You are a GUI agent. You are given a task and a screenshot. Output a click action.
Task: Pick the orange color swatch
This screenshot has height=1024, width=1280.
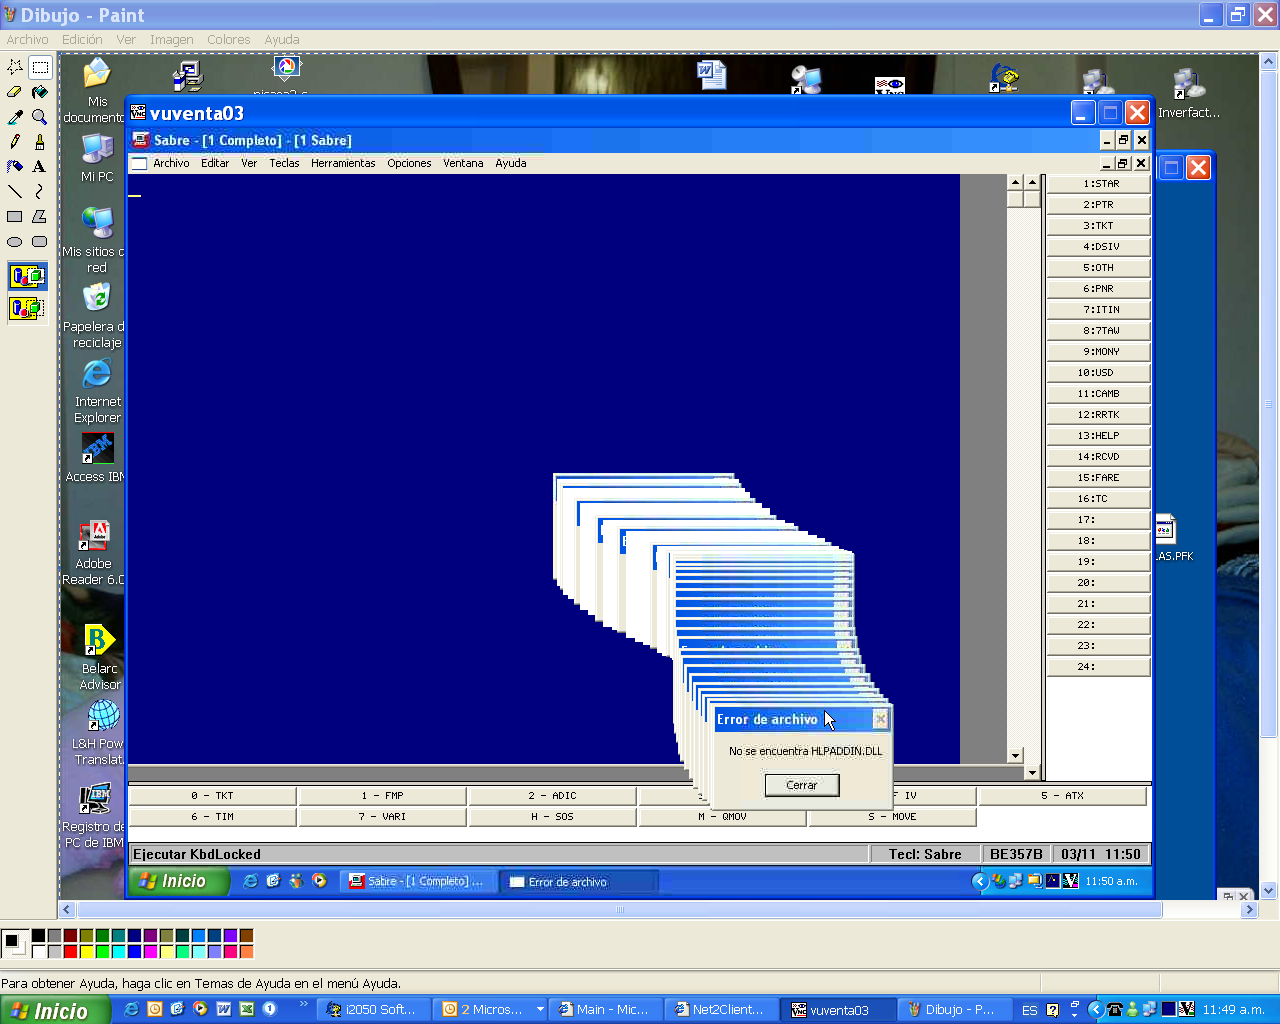click(246, 952)
